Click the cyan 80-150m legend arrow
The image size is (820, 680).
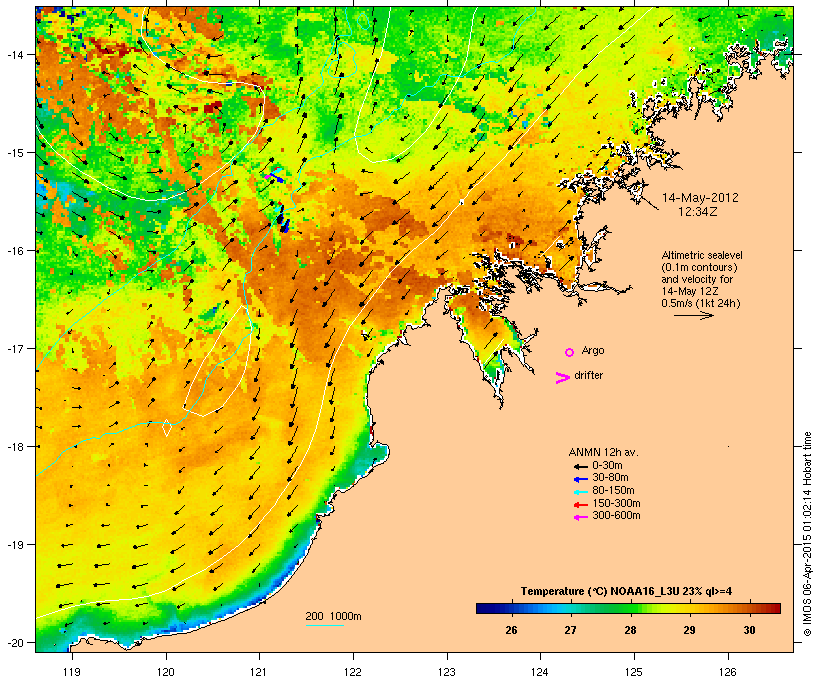580,492
